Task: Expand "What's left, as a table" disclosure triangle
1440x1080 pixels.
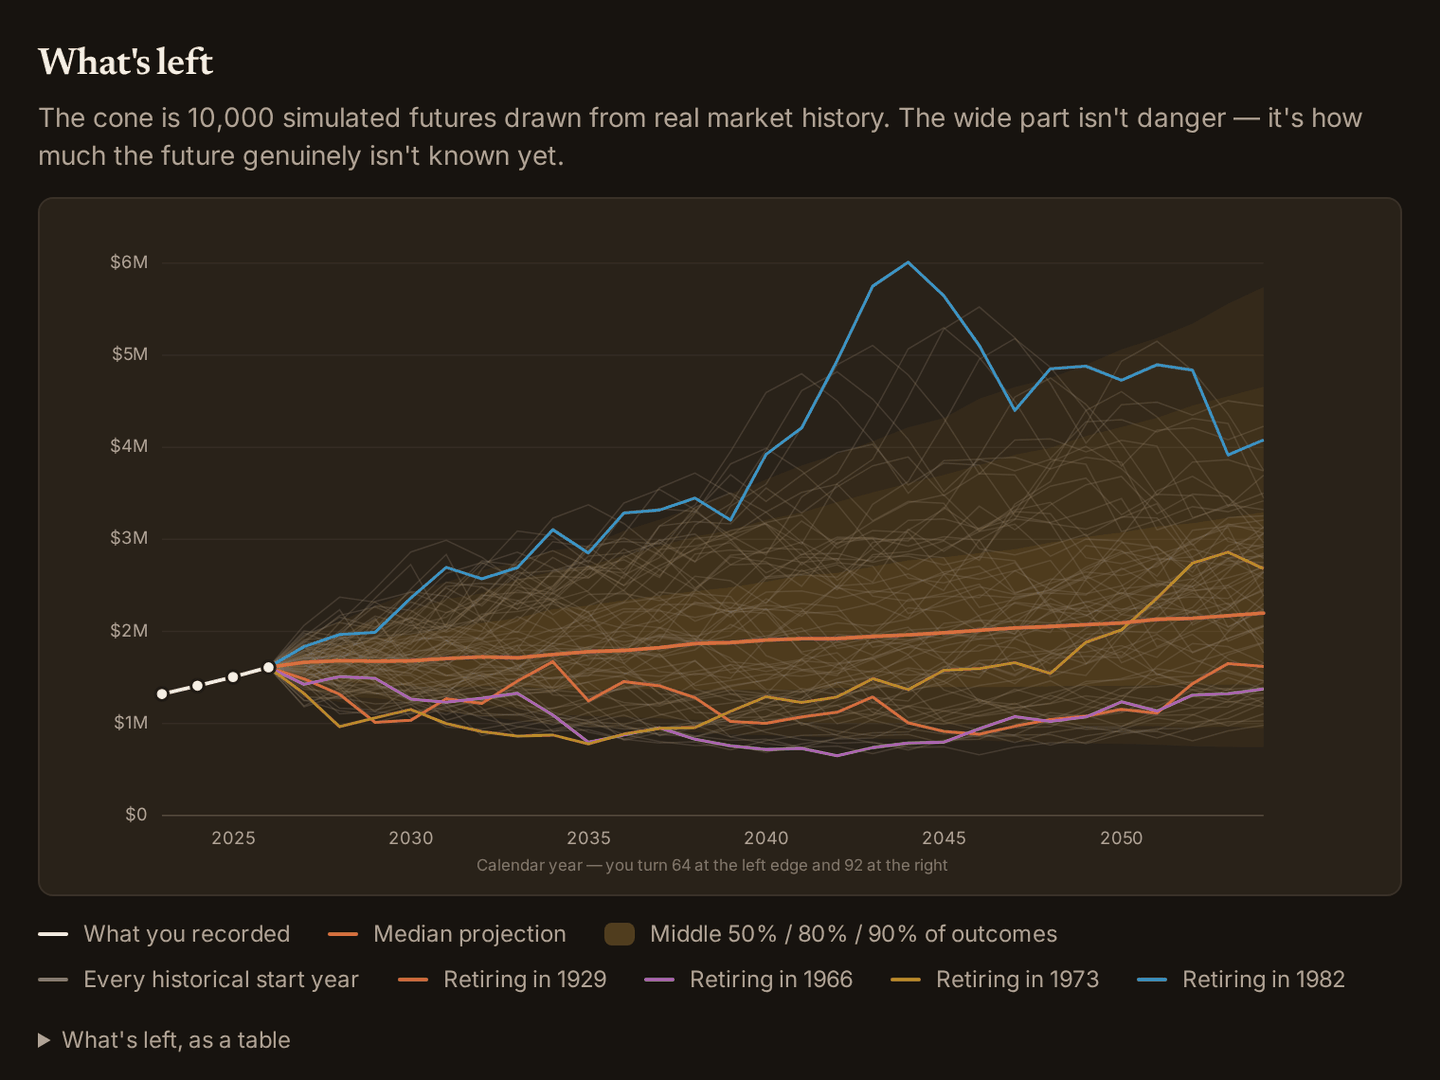Action: pyautogui.click(x=44, y=1040)
